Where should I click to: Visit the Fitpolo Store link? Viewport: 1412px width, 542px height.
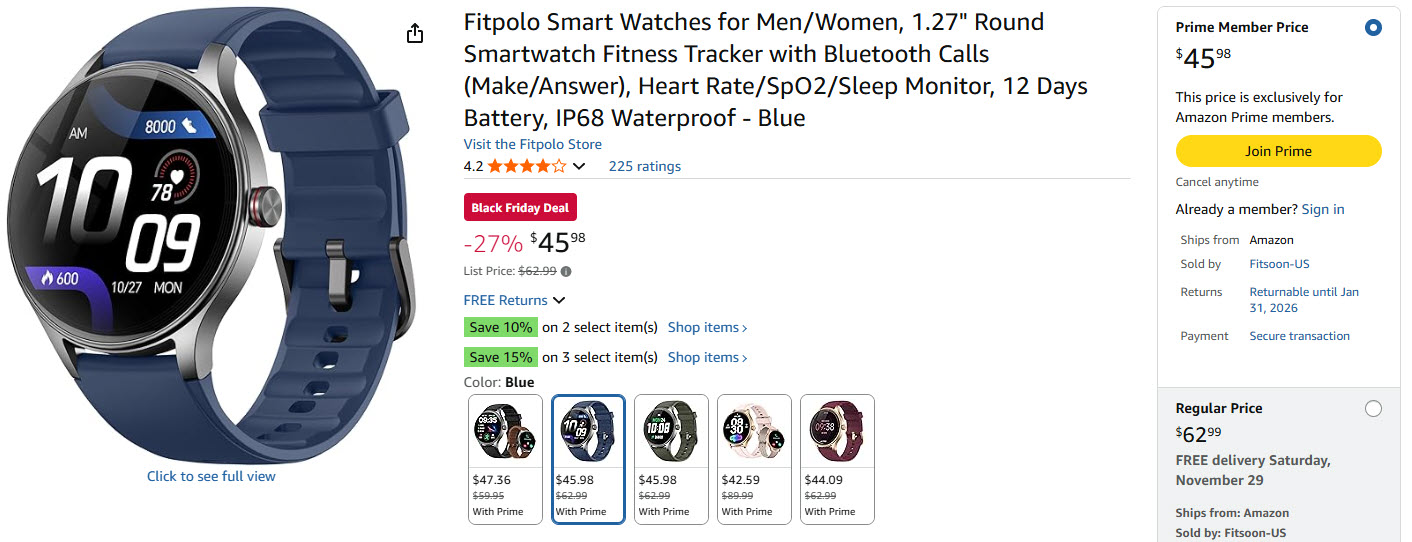click(x=532, y=144)
